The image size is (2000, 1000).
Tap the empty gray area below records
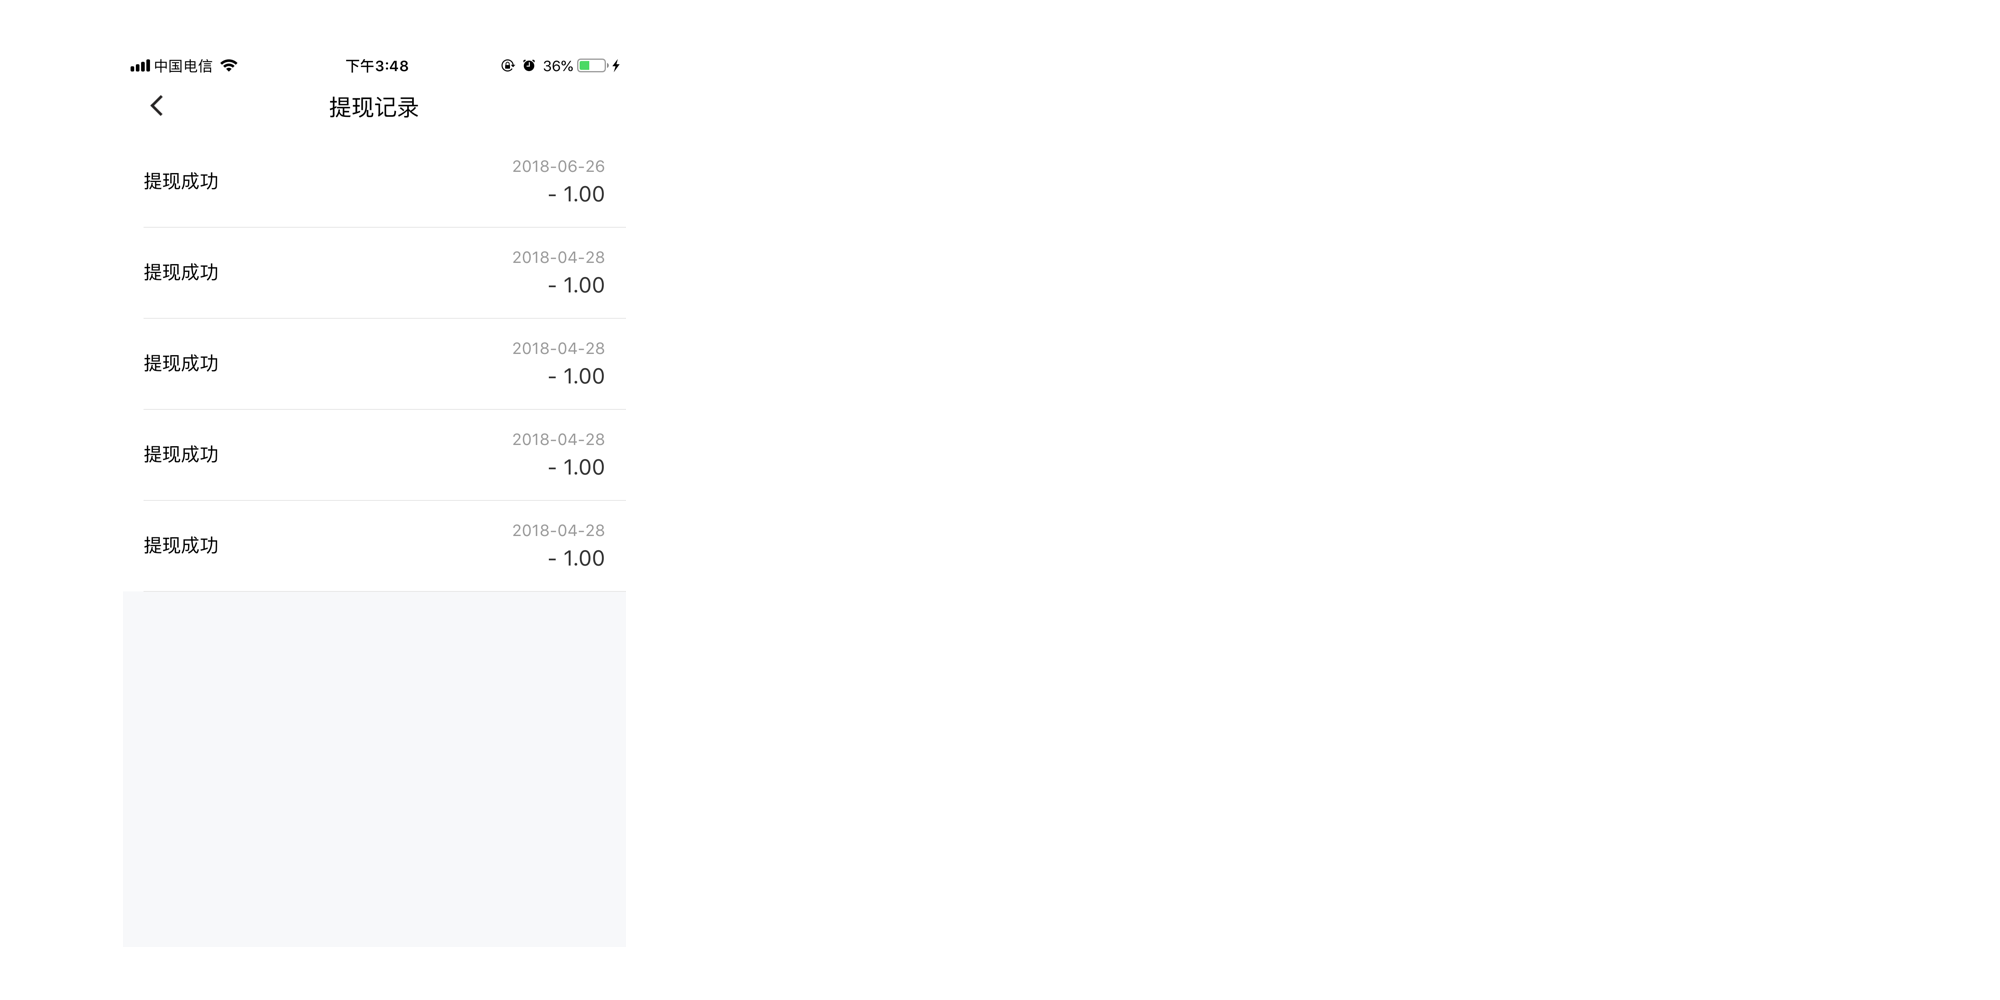point(374,769)
